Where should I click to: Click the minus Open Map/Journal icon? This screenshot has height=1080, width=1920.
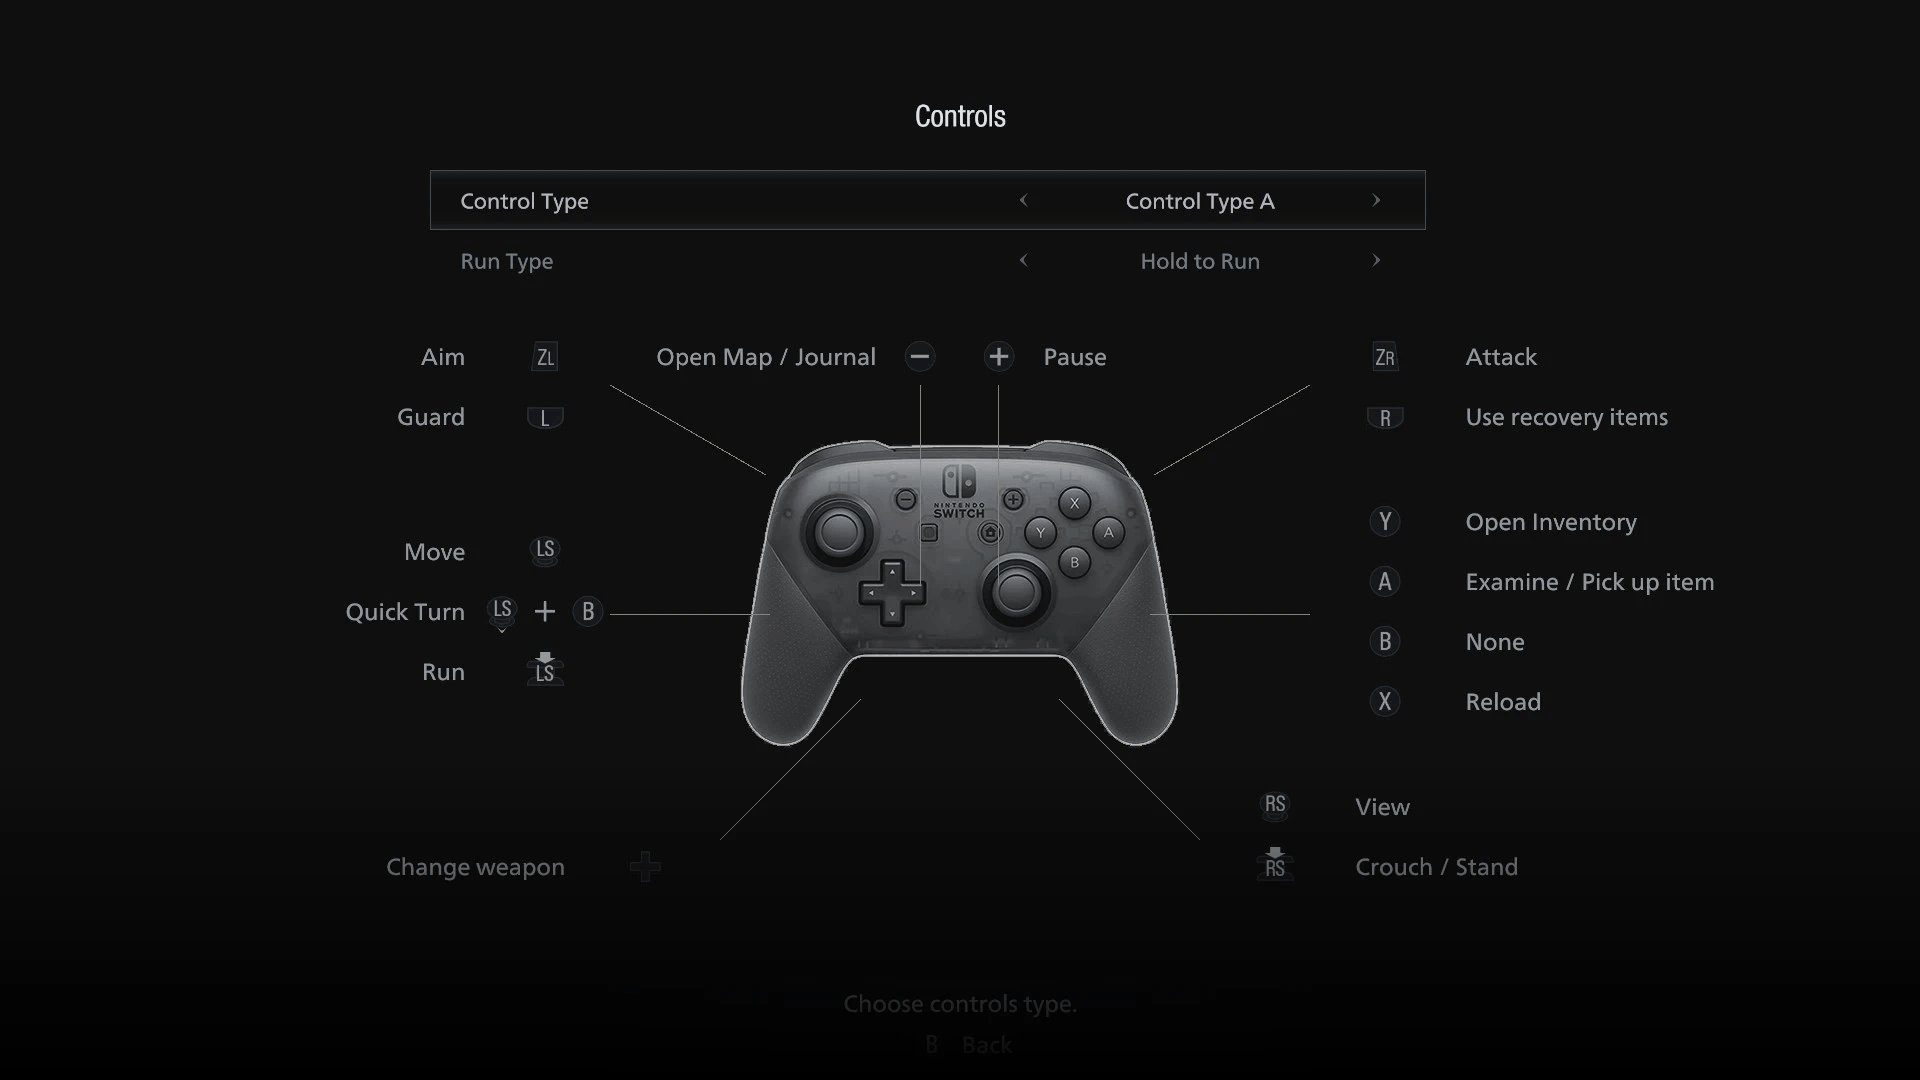point(920,356)
